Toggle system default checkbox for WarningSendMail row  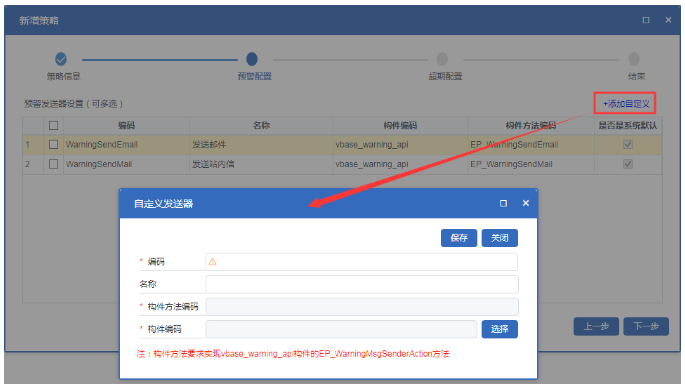click(628, 164)
